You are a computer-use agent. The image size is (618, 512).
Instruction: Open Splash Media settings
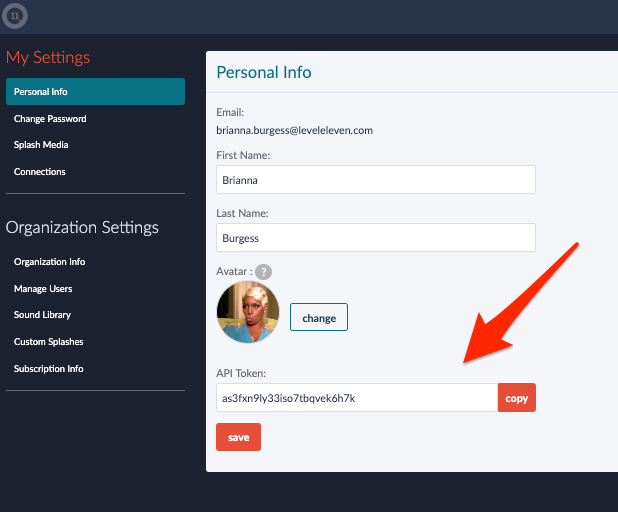(41, 145)
